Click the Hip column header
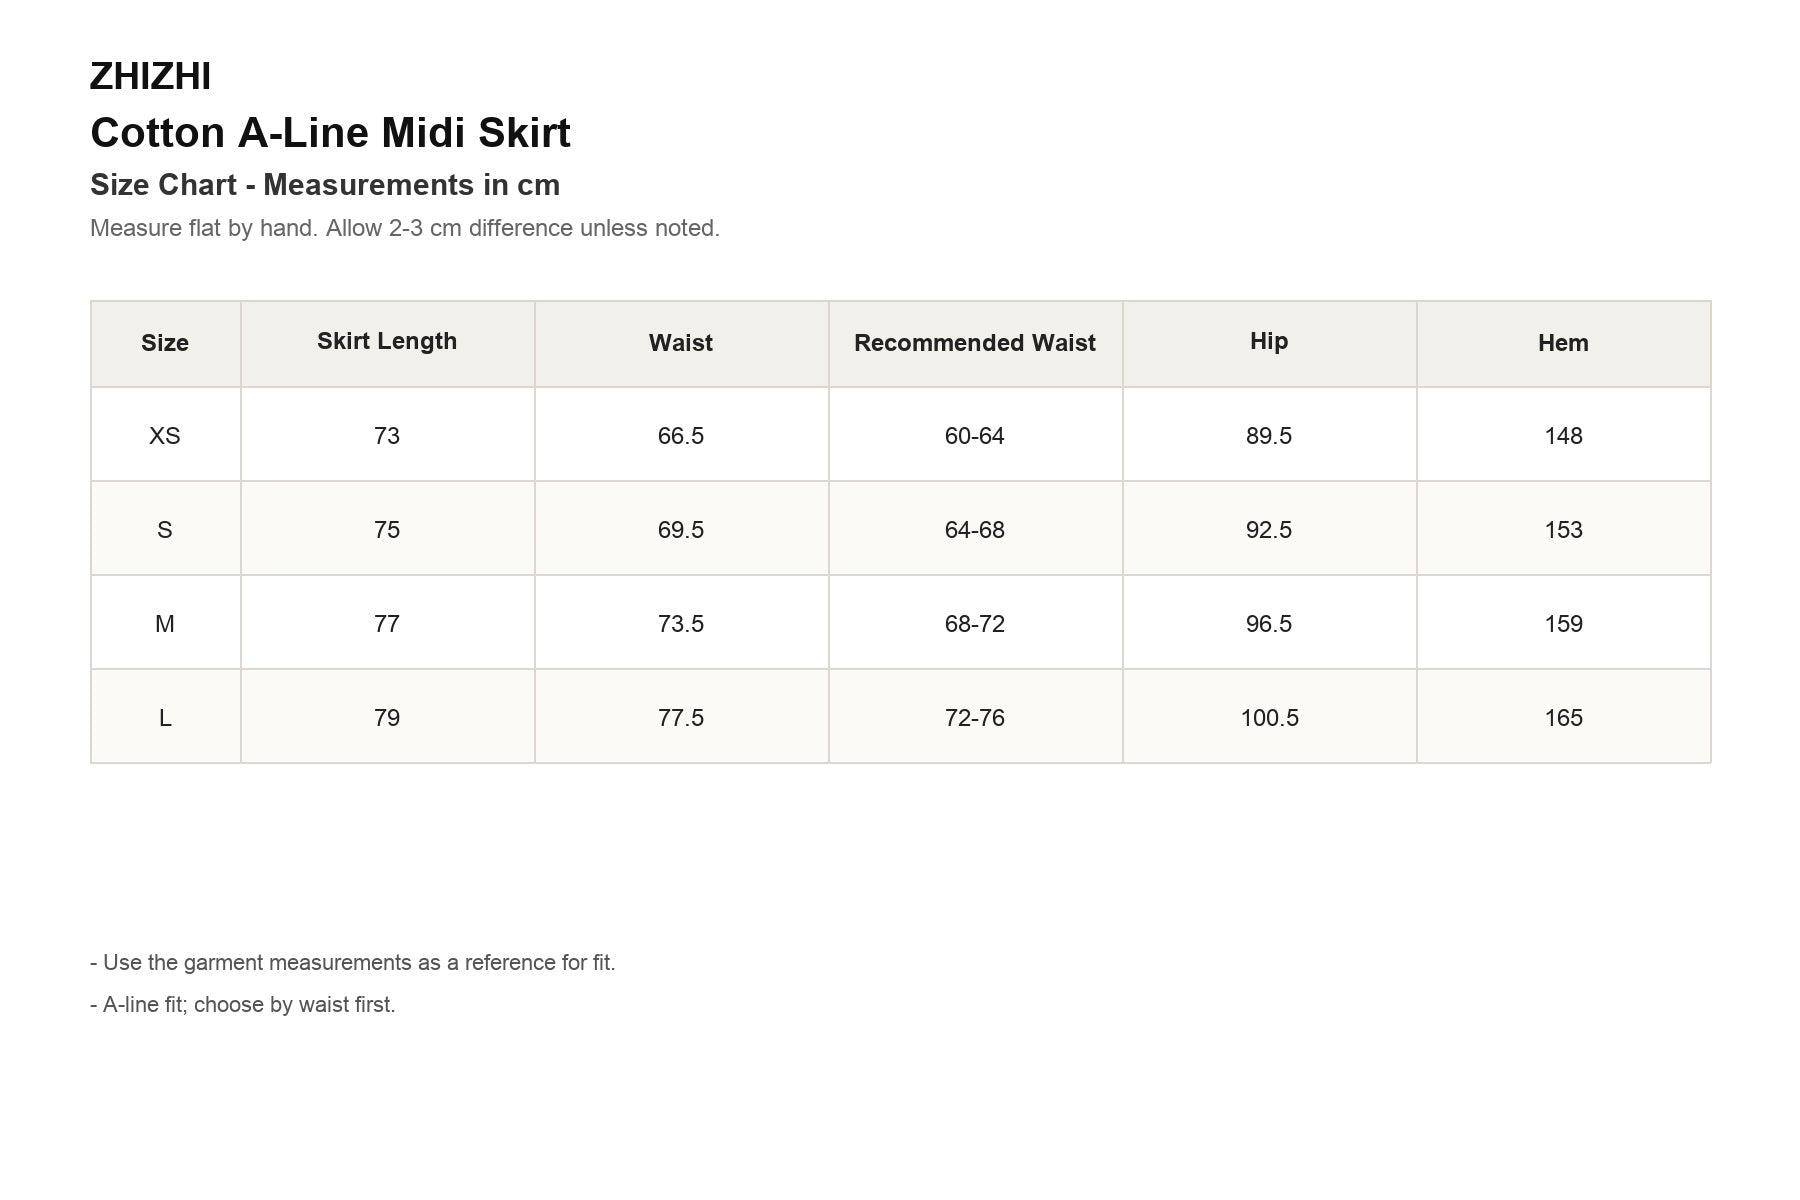 (x=1269, y=343)
